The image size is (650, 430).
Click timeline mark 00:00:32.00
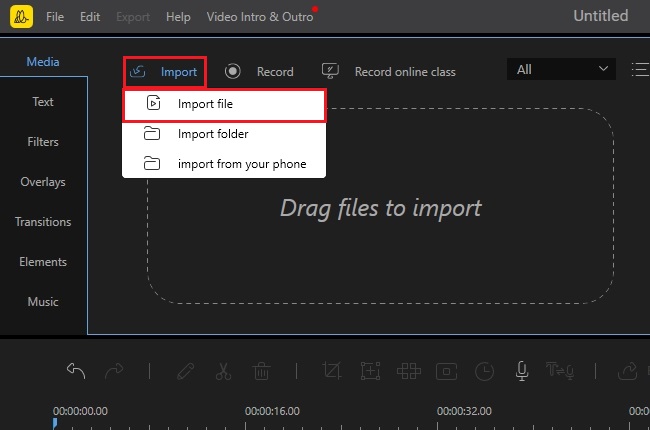pos(464,411)
